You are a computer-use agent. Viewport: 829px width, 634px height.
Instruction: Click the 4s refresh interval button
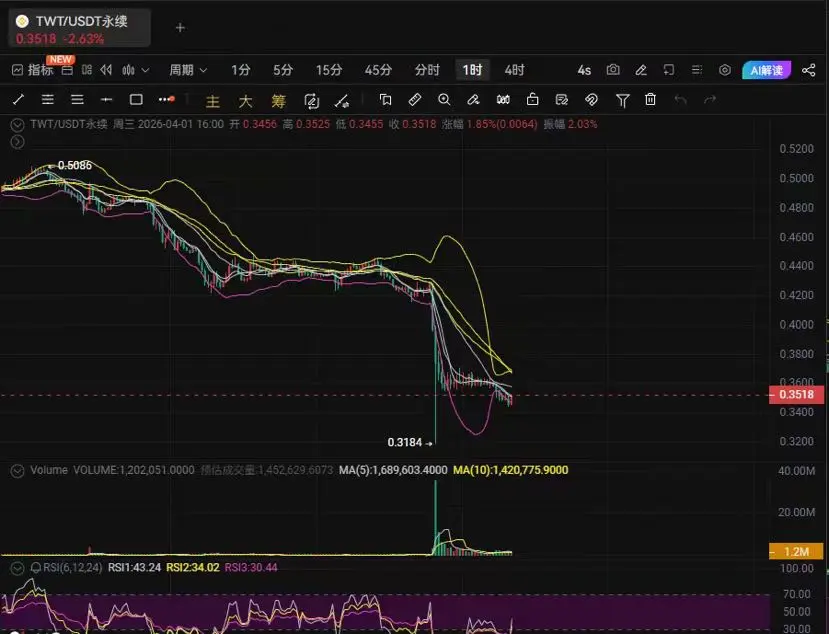584,70
